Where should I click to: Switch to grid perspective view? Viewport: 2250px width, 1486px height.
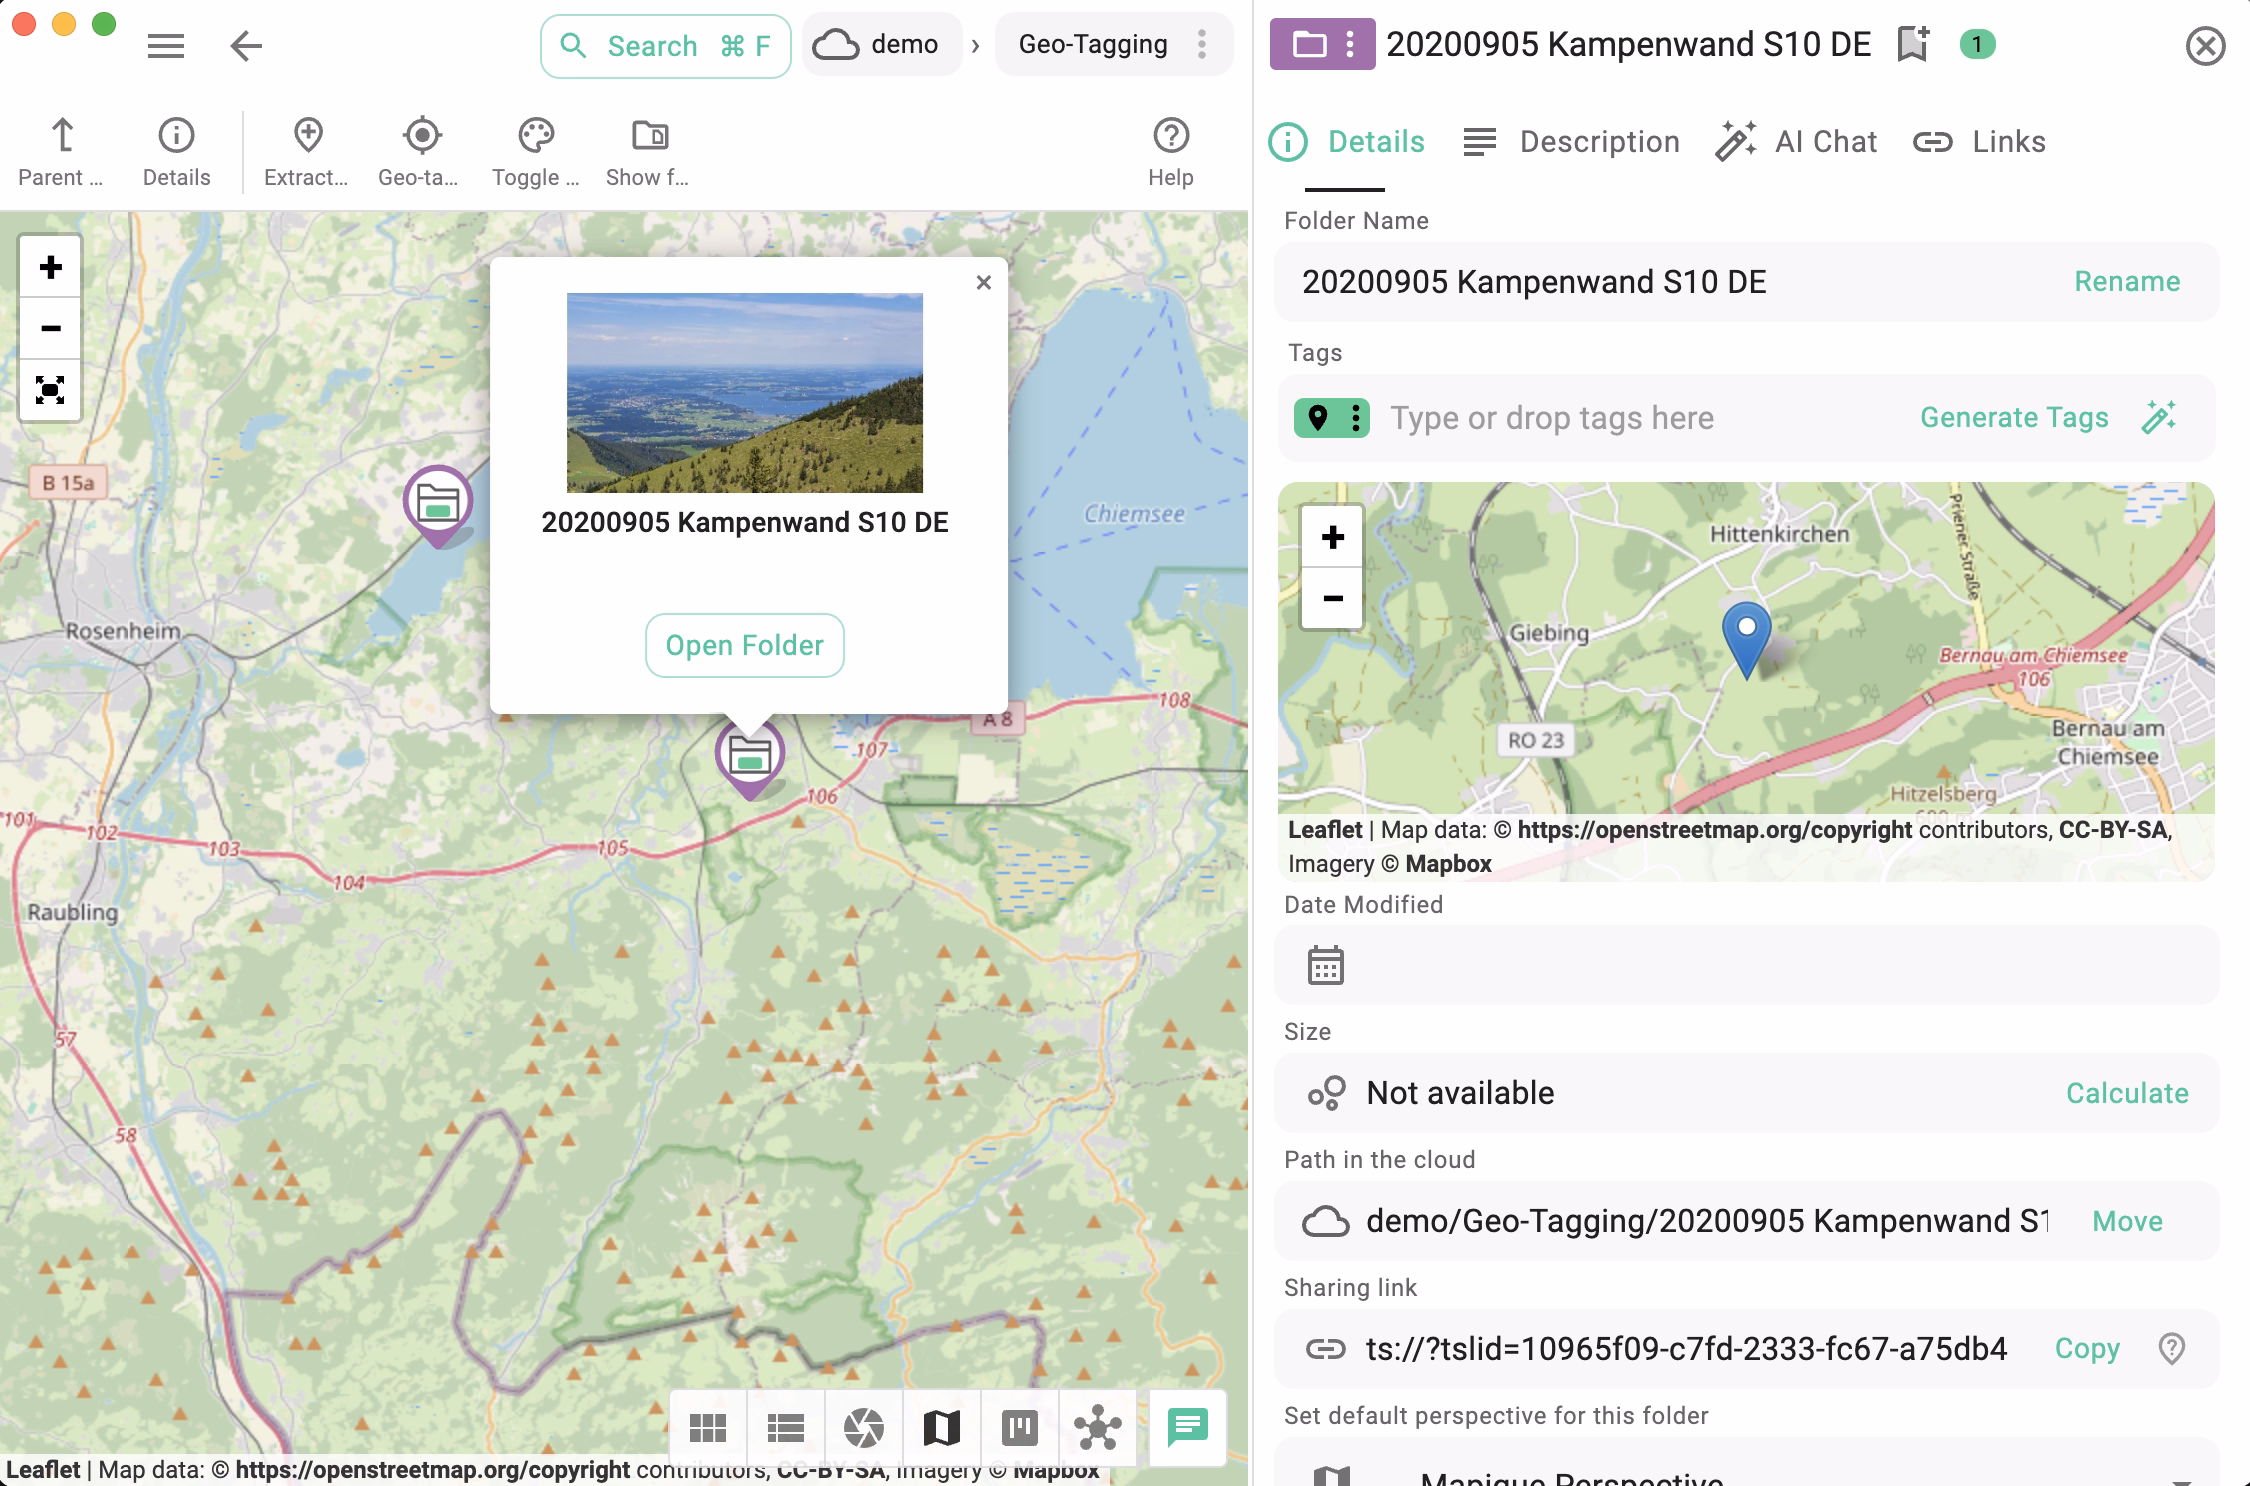[x=708, y=1428]
